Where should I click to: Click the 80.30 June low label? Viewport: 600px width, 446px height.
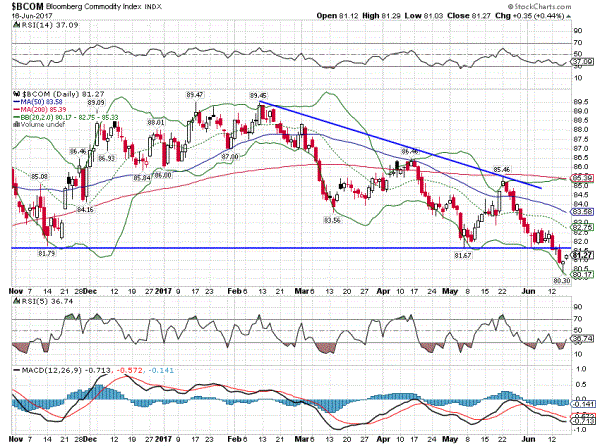click(559, 282)
